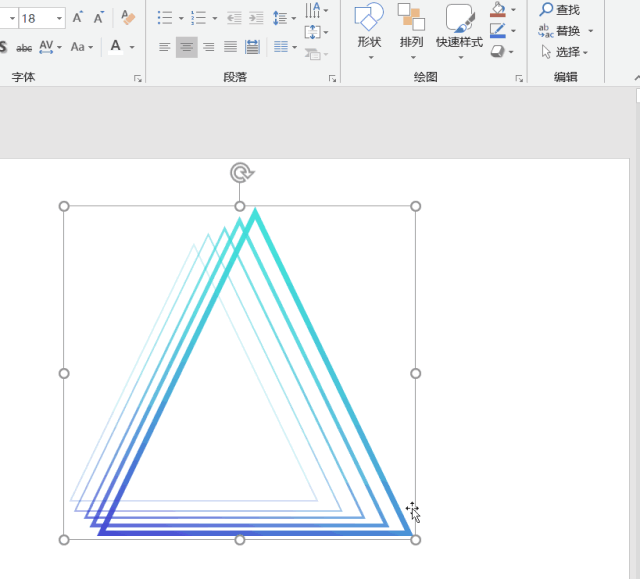Select the largest outer triangle outline
This screenshot has height=579, width=640.
coord(335,371)
